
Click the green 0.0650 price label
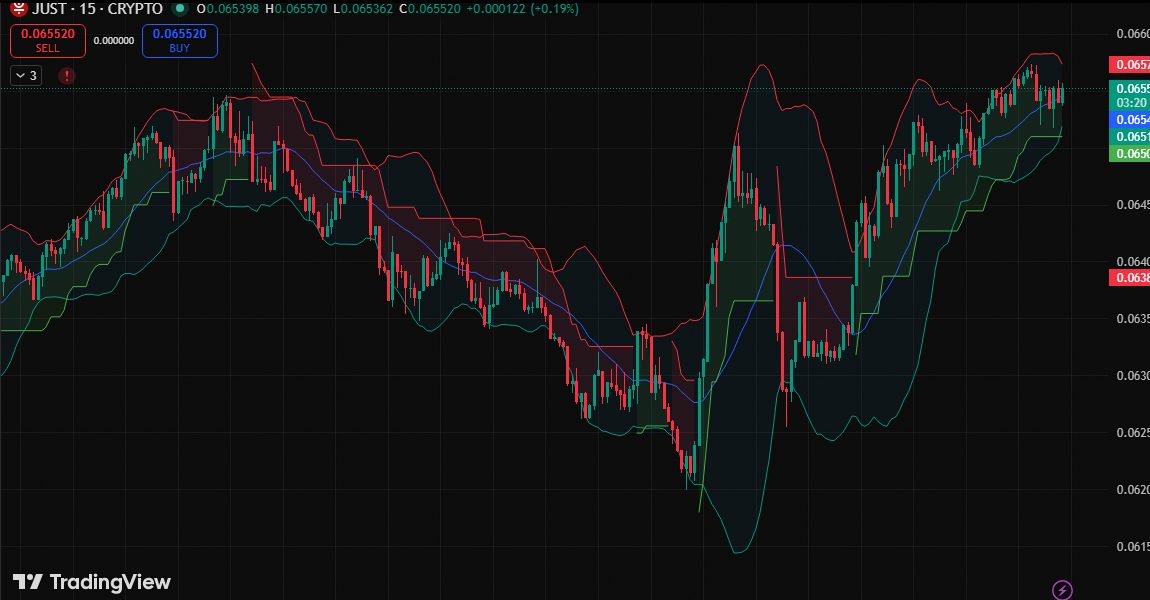click(1129, 153)
